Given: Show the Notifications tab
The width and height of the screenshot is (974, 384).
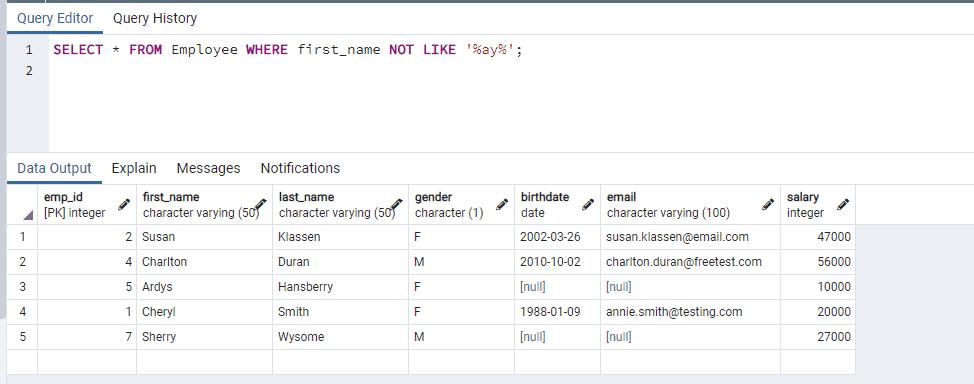Looking at the screenshot, I should 300,168.
